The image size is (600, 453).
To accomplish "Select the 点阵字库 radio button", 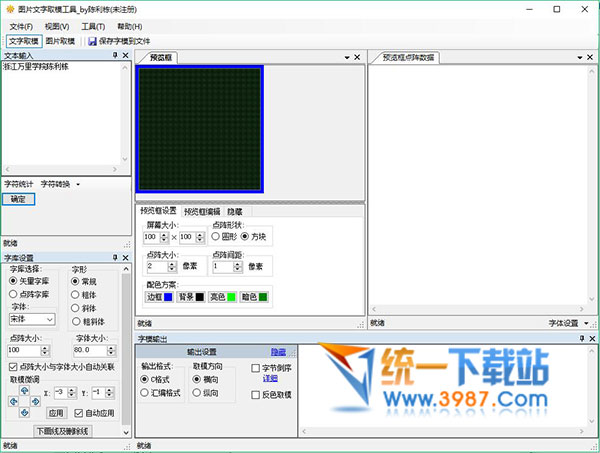I will 14,295.
